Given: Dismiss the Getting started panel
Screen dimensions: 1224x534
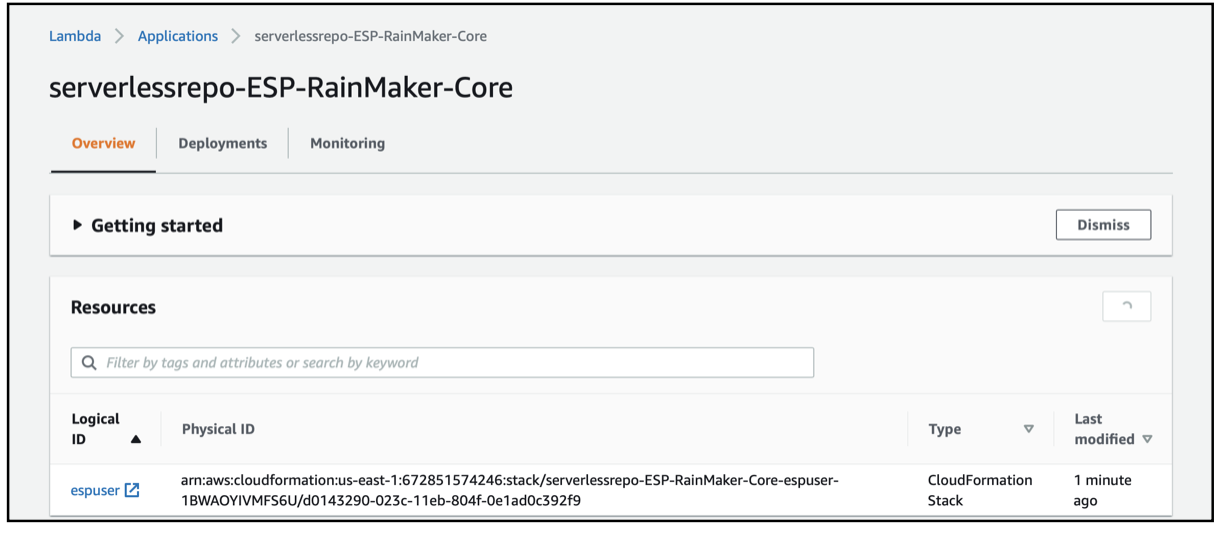Looking at the screenshot, I should [x=1103, y=225].
